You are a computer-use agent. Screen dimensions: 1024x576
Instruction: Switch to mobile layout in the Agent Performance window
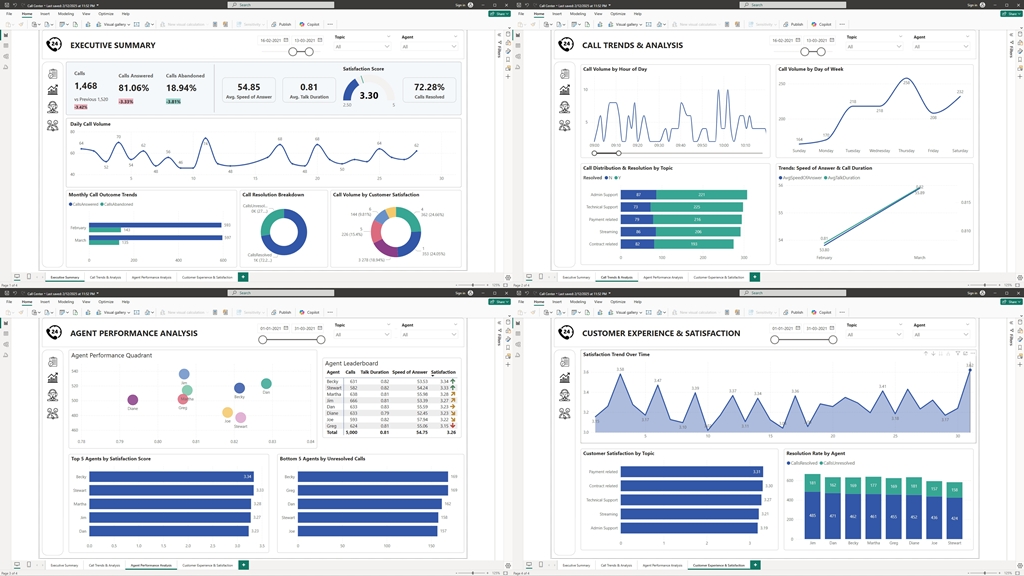click(x=28, y=565)
